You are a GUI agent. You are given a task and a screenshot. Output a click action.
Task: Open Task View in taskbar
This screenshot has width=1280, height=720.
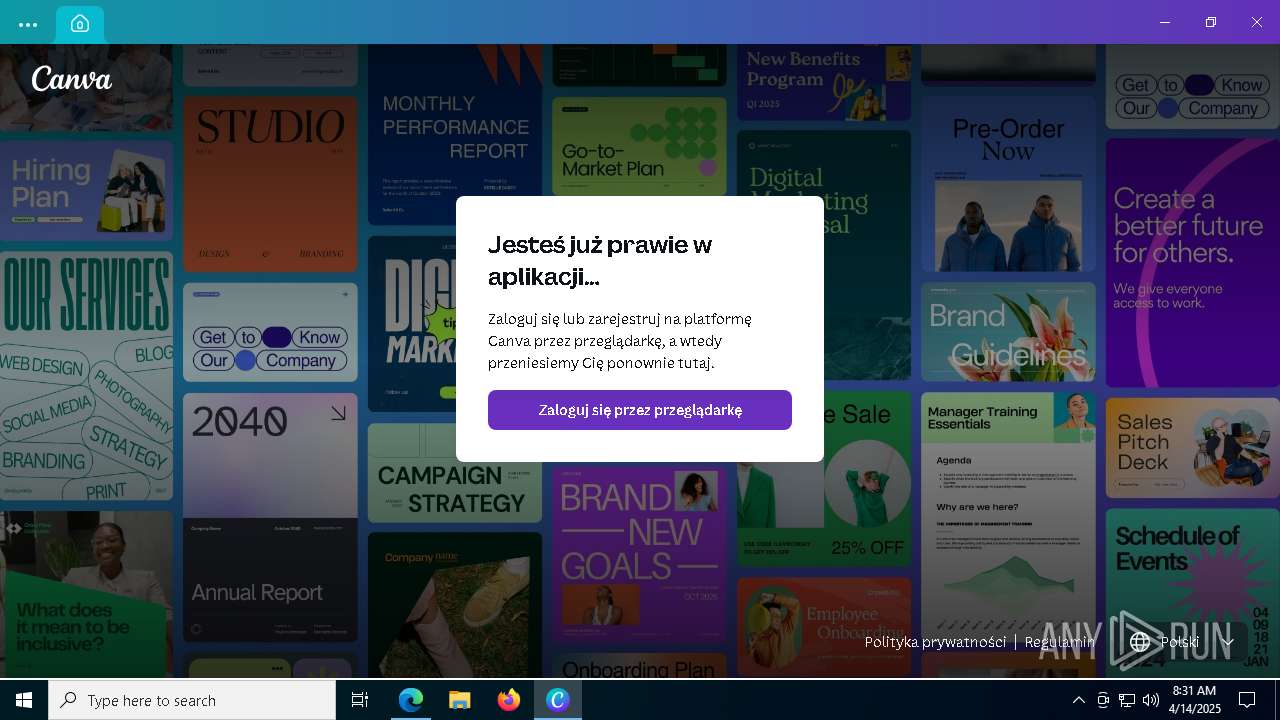click(360, 700)
